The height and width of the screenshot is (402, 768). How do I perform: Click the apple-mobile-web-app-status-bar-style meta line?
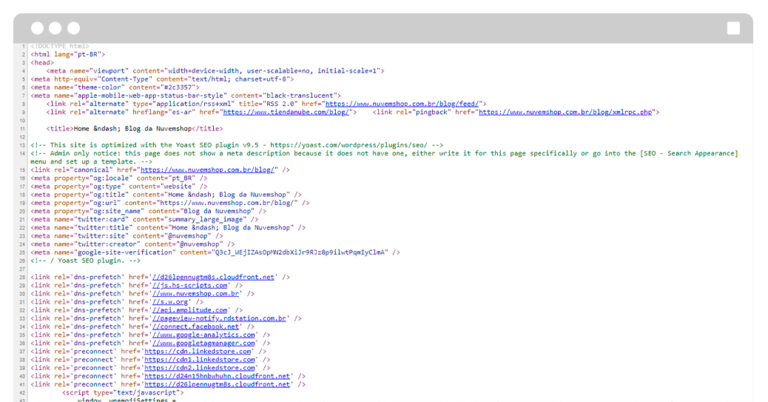click(x=186, y=95)
